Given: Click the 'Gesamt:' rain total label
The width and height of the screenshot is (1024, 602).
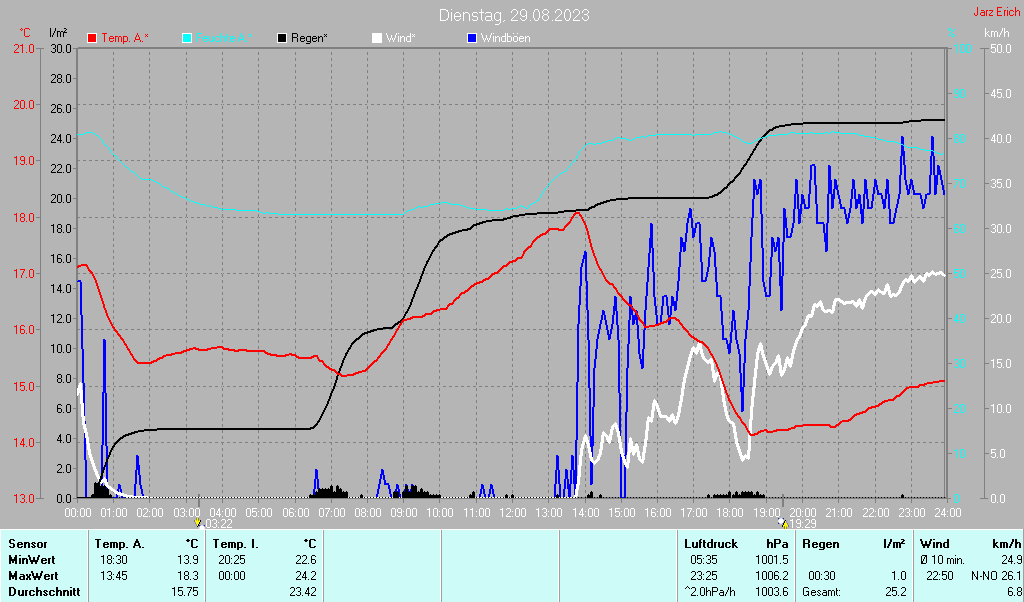Looking at the screenshot, I should point(822,592).
